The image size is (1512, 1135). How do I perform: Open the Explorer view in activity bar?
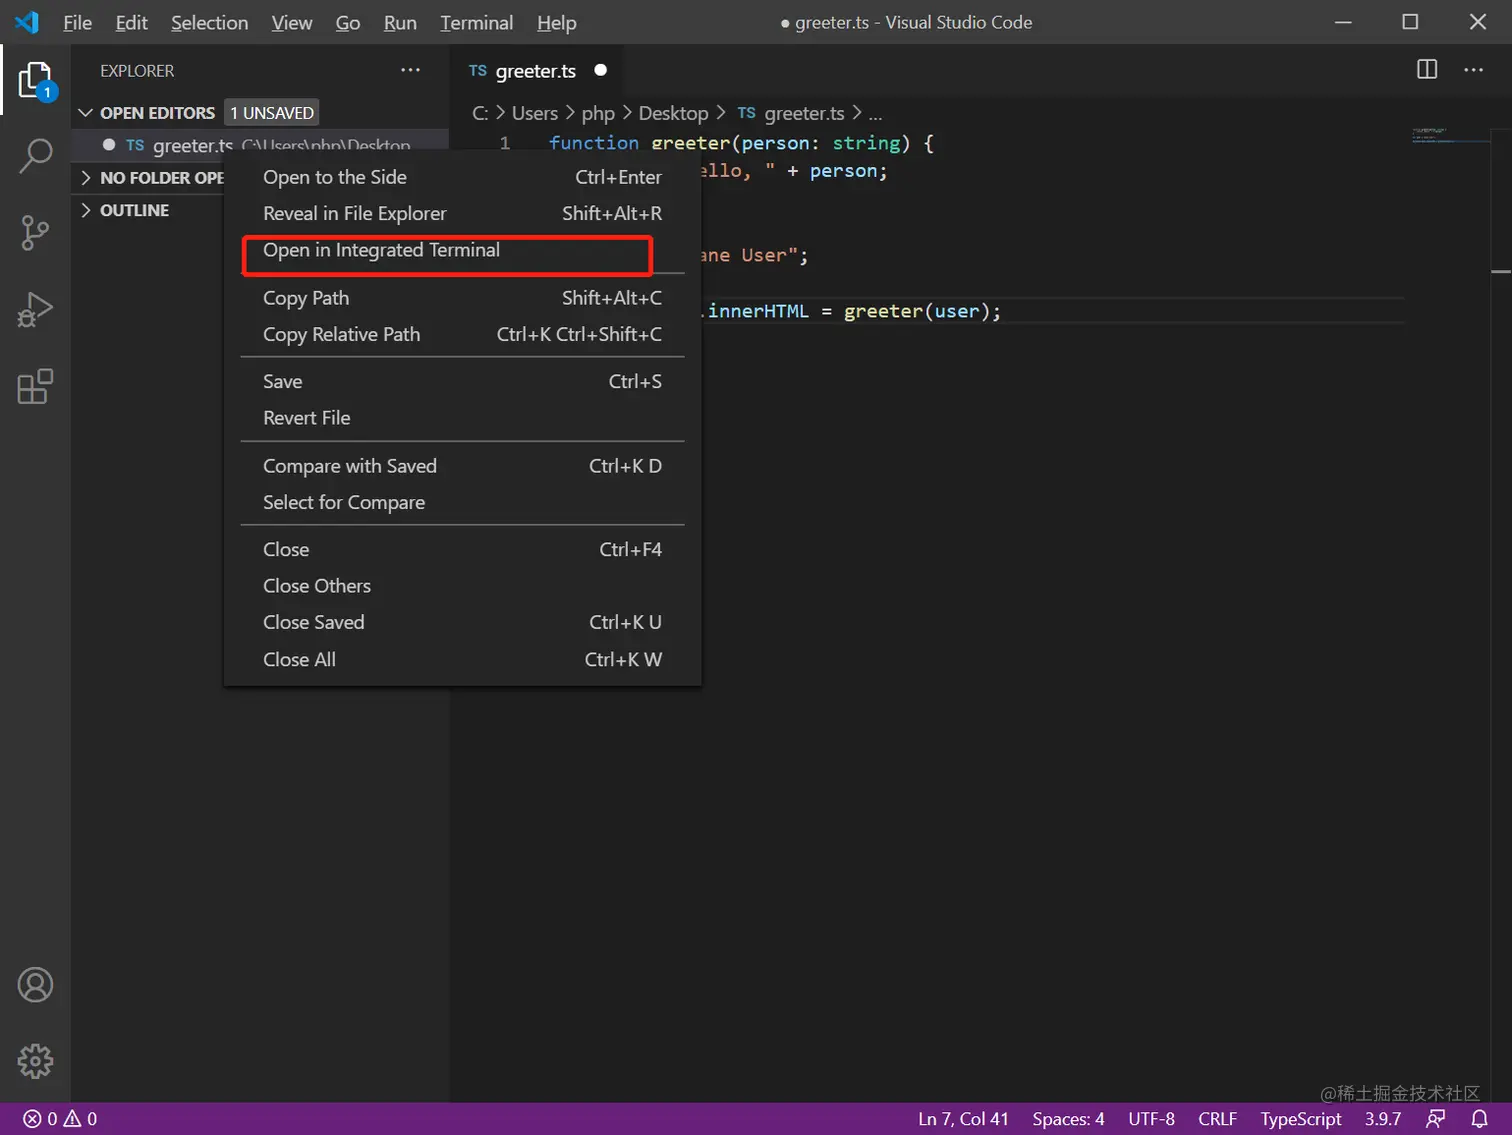[35, 81]
